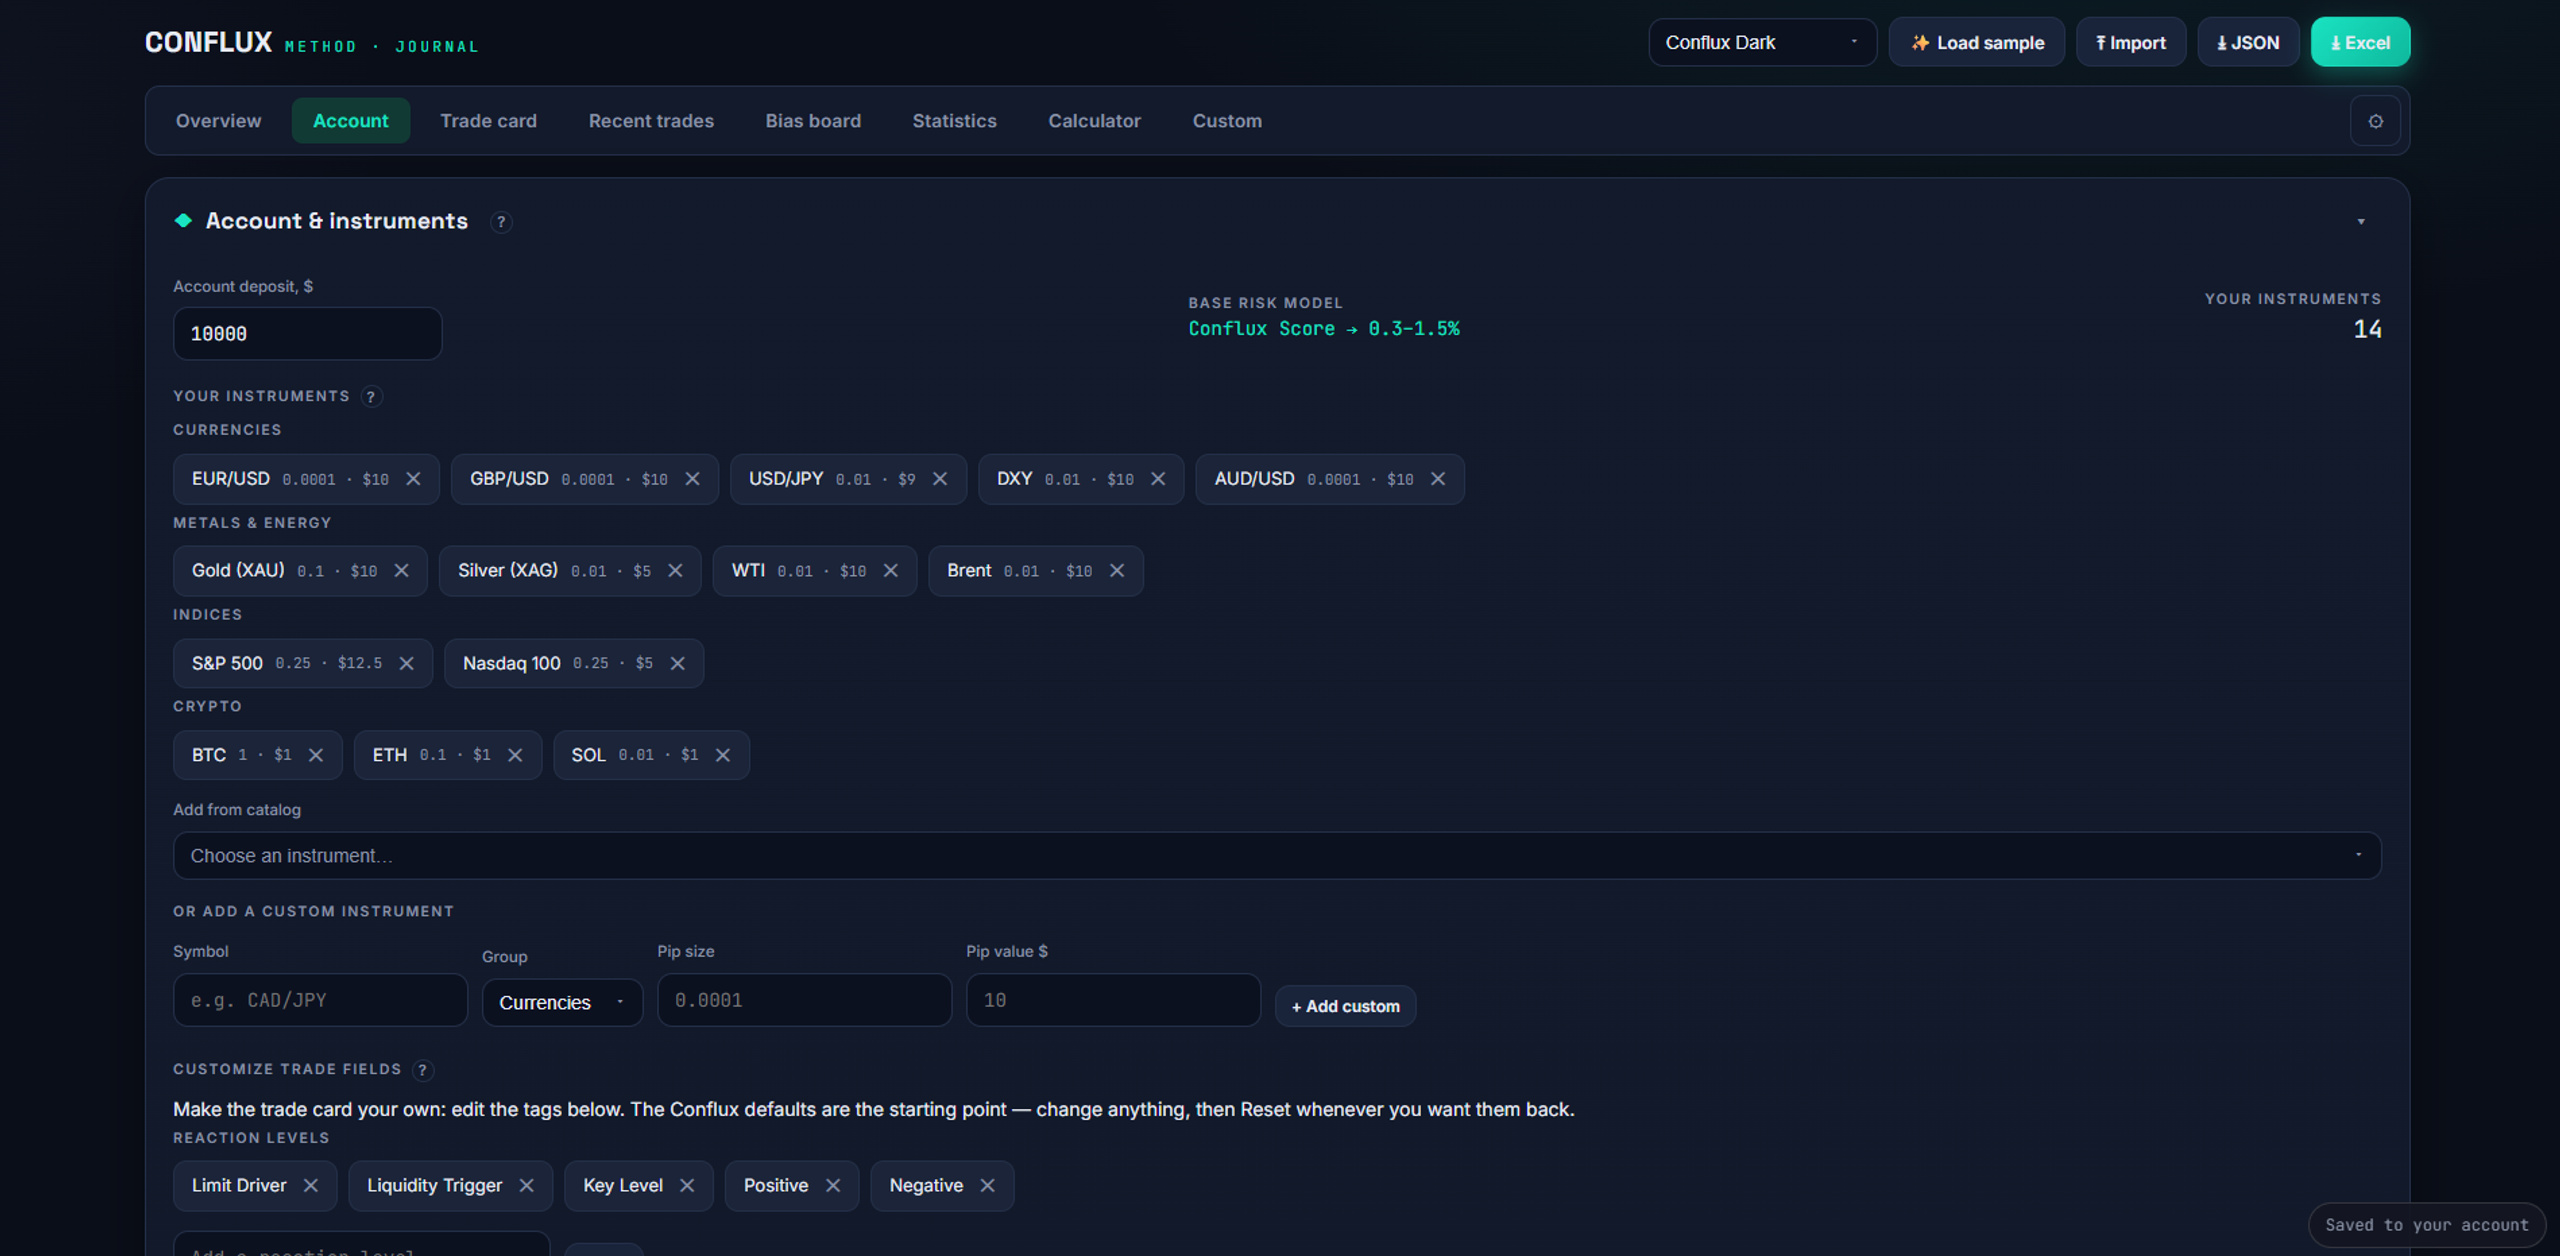Remove the EUR/USD instrument chip
Image resolution: width=2560 pixels, height=1256 pixels.
point(413,479)
